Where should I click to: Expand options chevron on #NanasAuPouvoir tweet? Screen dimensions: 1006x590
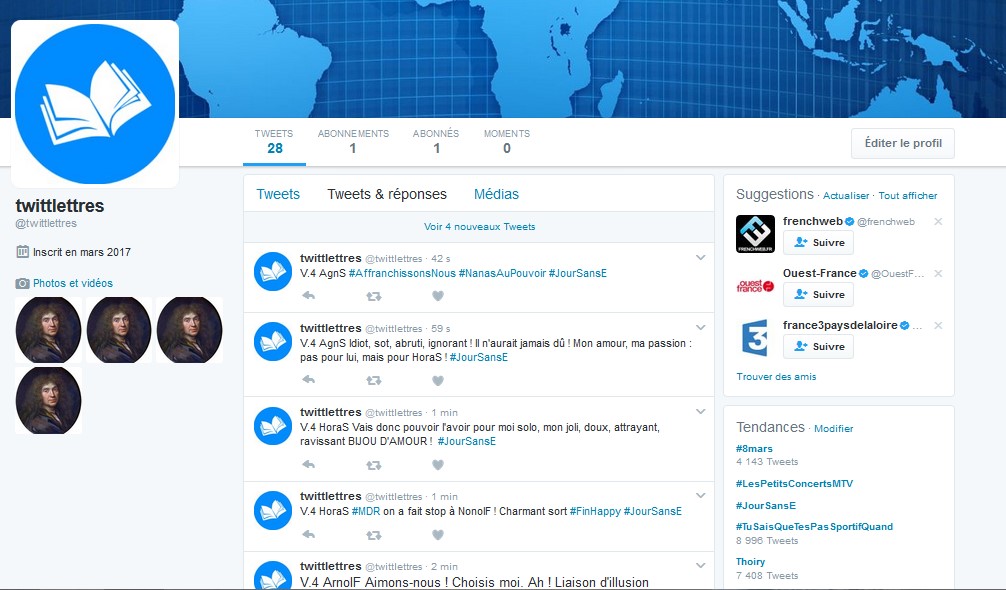(x=700, y=258)
